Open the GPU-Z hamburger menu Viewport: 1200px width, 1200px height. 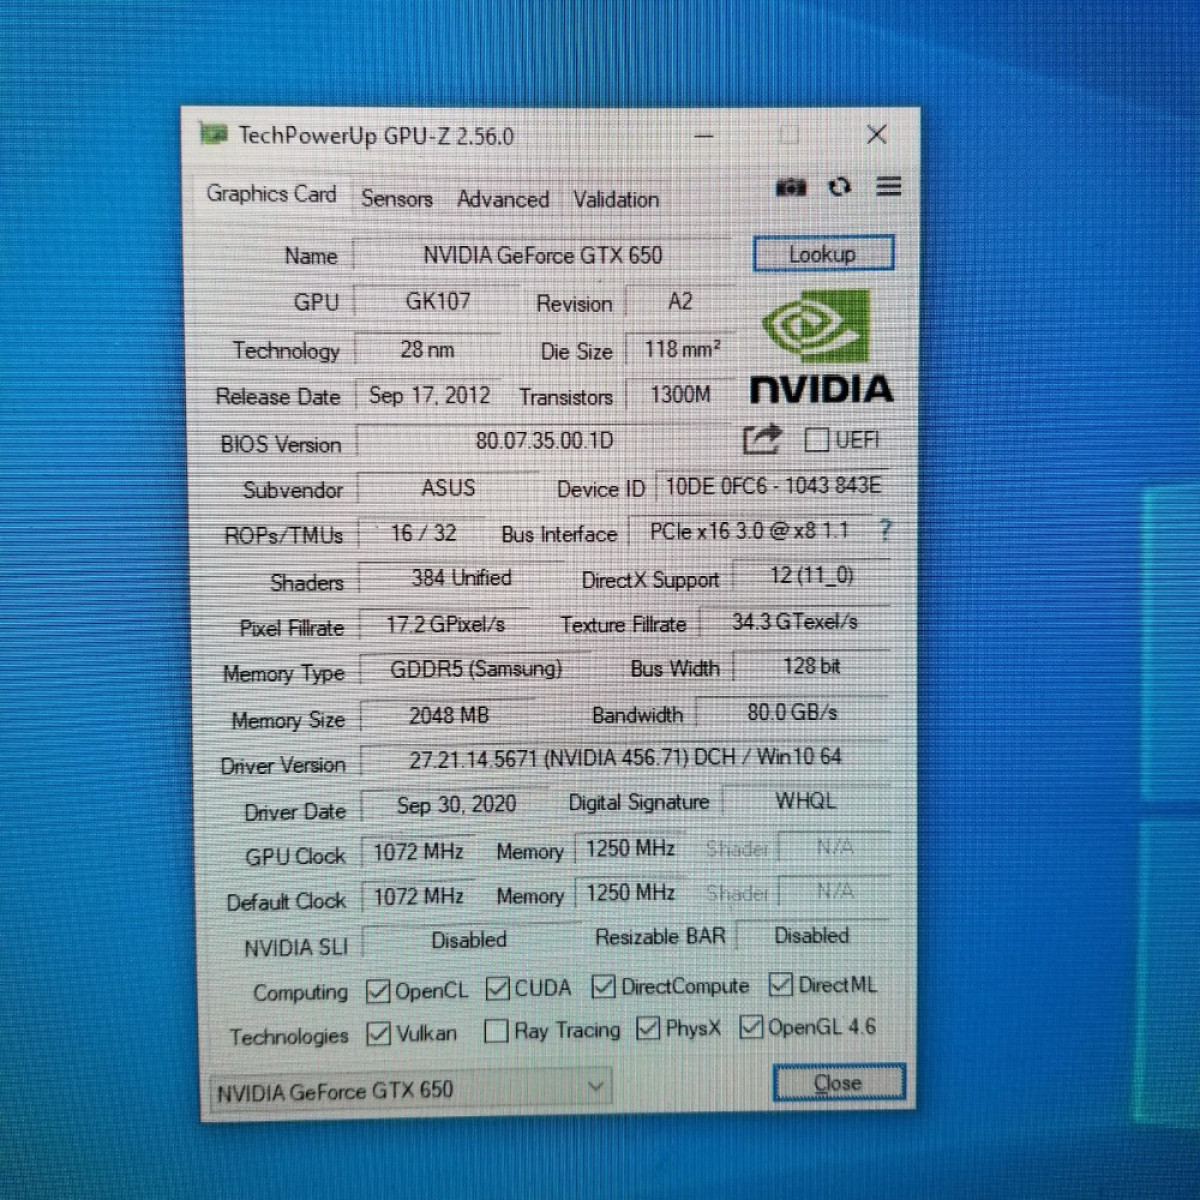889,187
